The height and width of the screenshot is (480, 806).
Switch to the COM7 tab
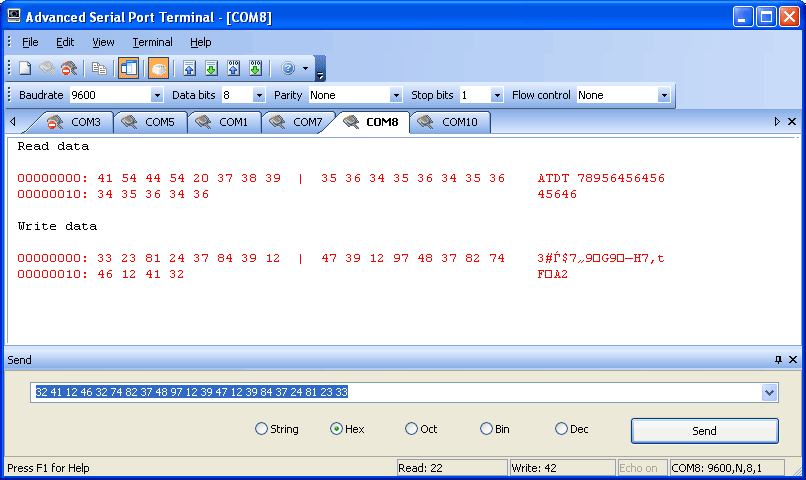(x=298, y=122)
